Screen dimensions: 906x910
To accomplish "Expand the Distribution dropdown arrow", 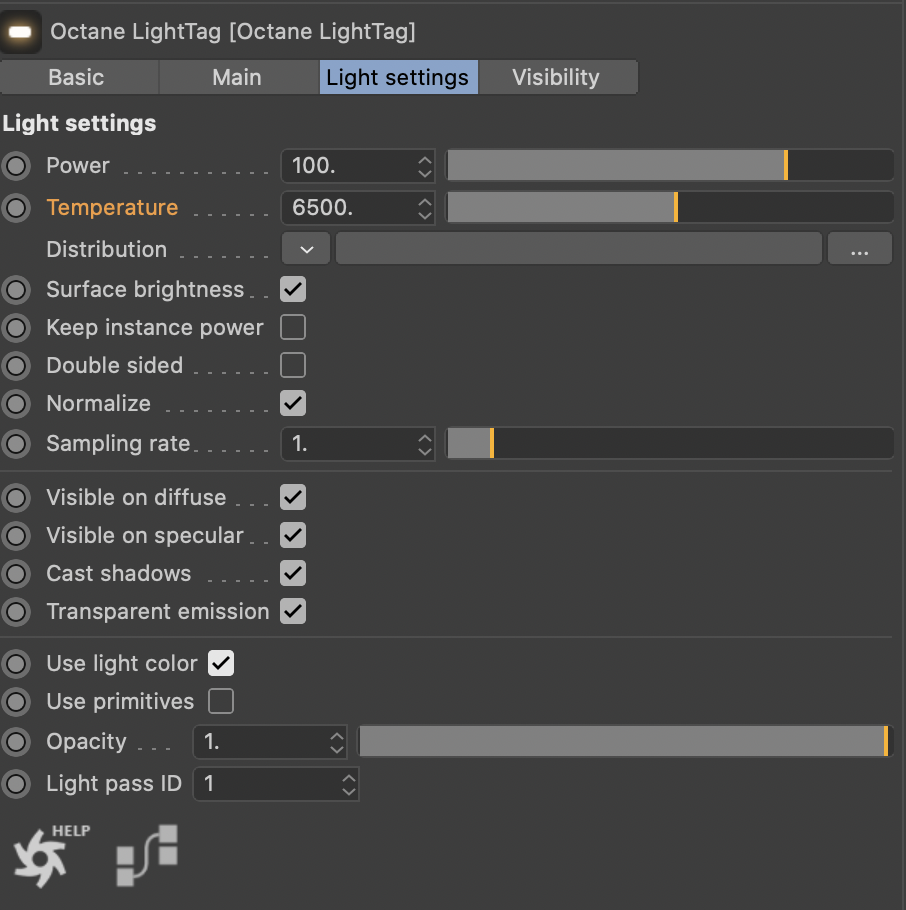I will [x=307, y=249].
